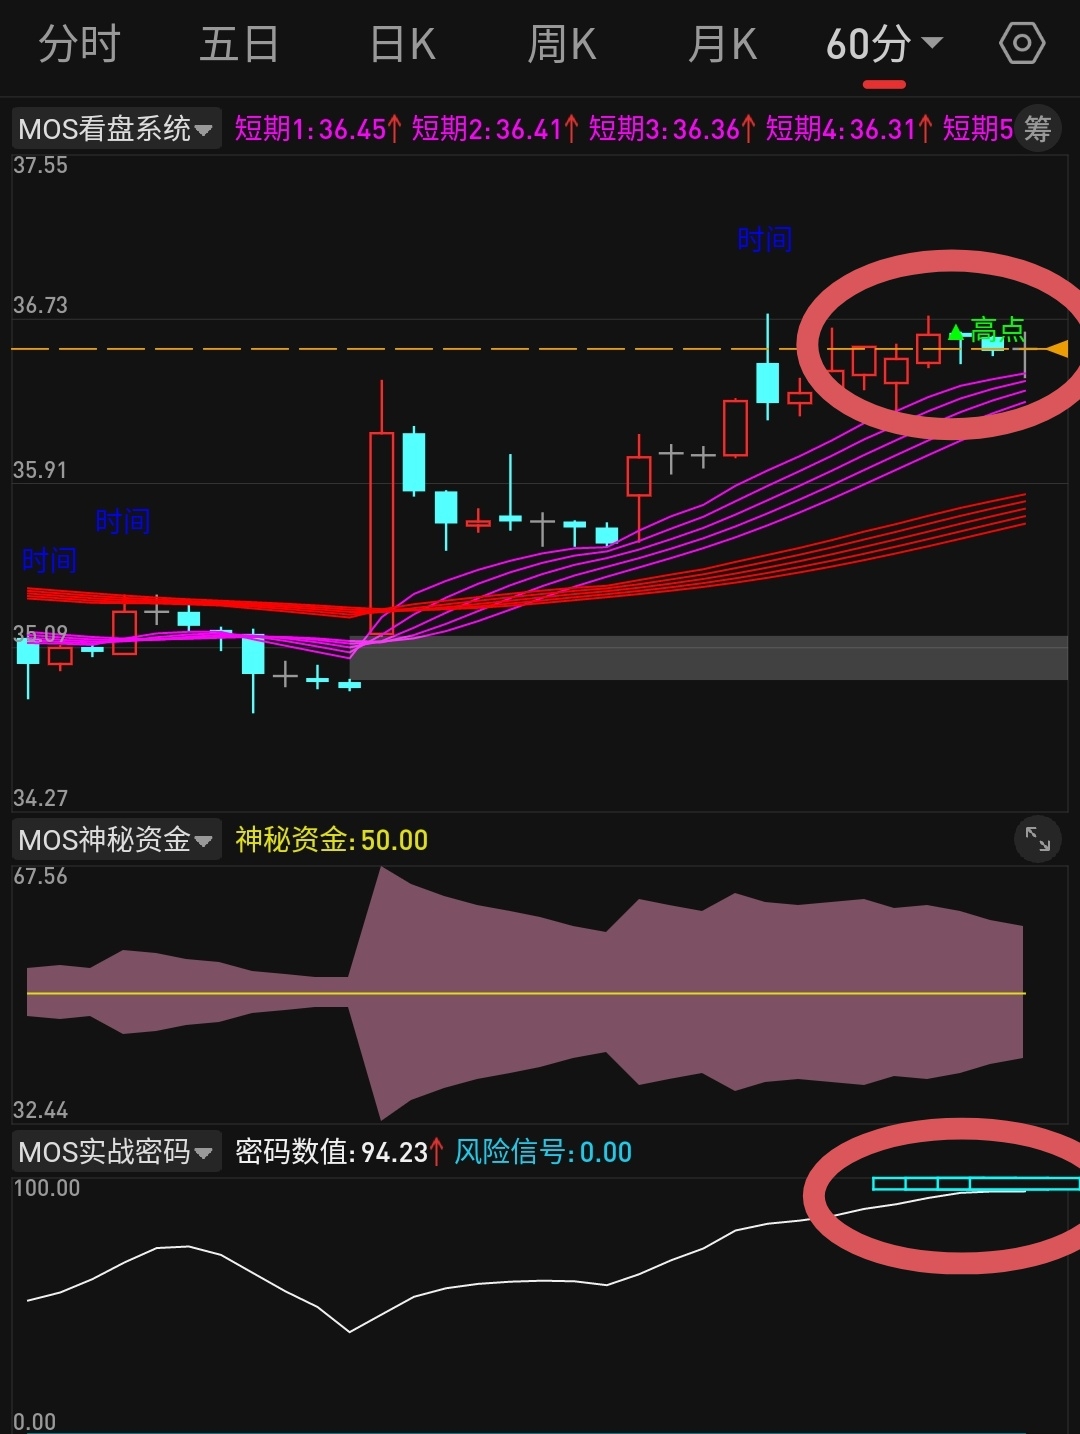
Task: Tap the green 高点 triangle marker
Action: [956, 331]
